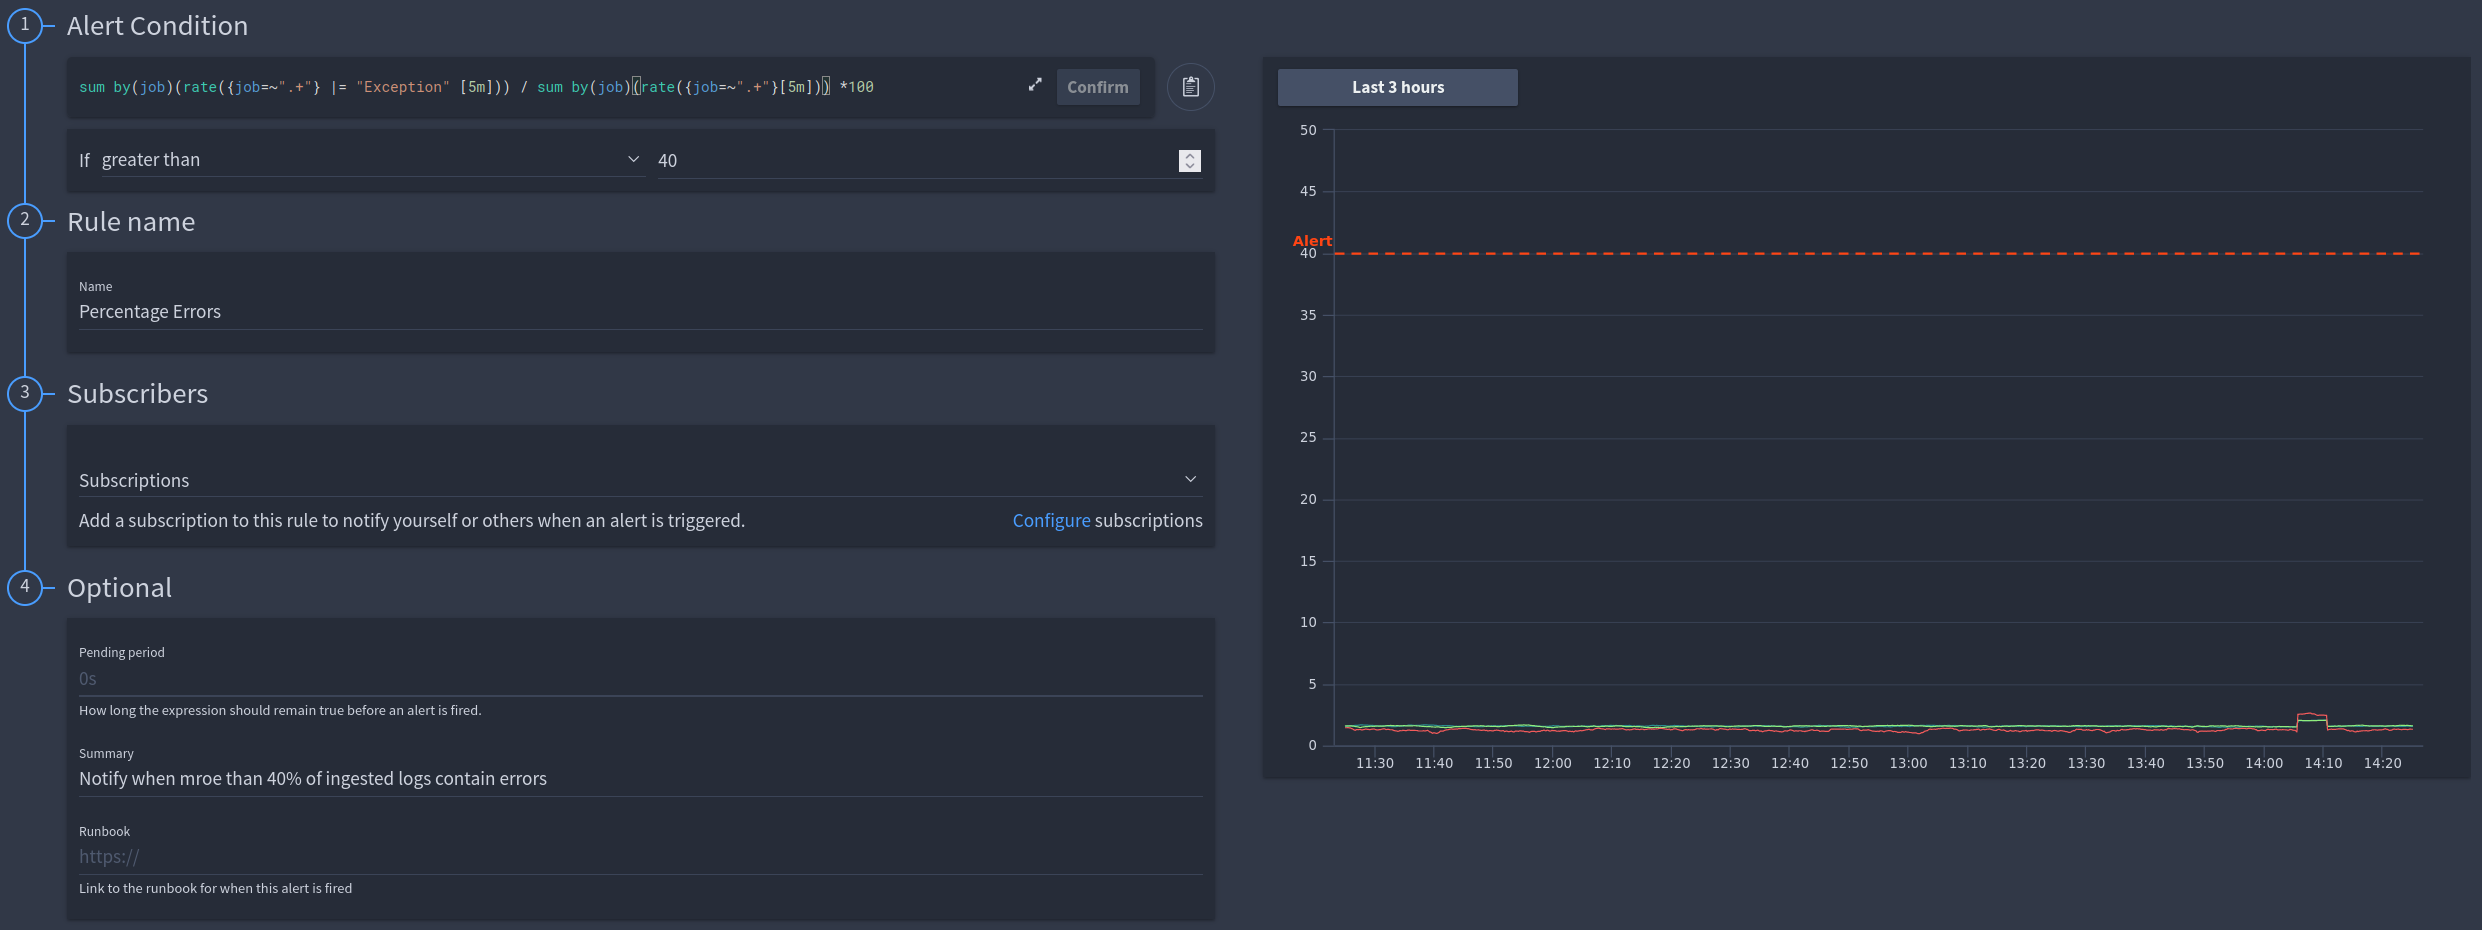Select the step 2 Rule name marker
Image resolution: width=2482 pixels, height=930 pixels.
coord(25,220)
